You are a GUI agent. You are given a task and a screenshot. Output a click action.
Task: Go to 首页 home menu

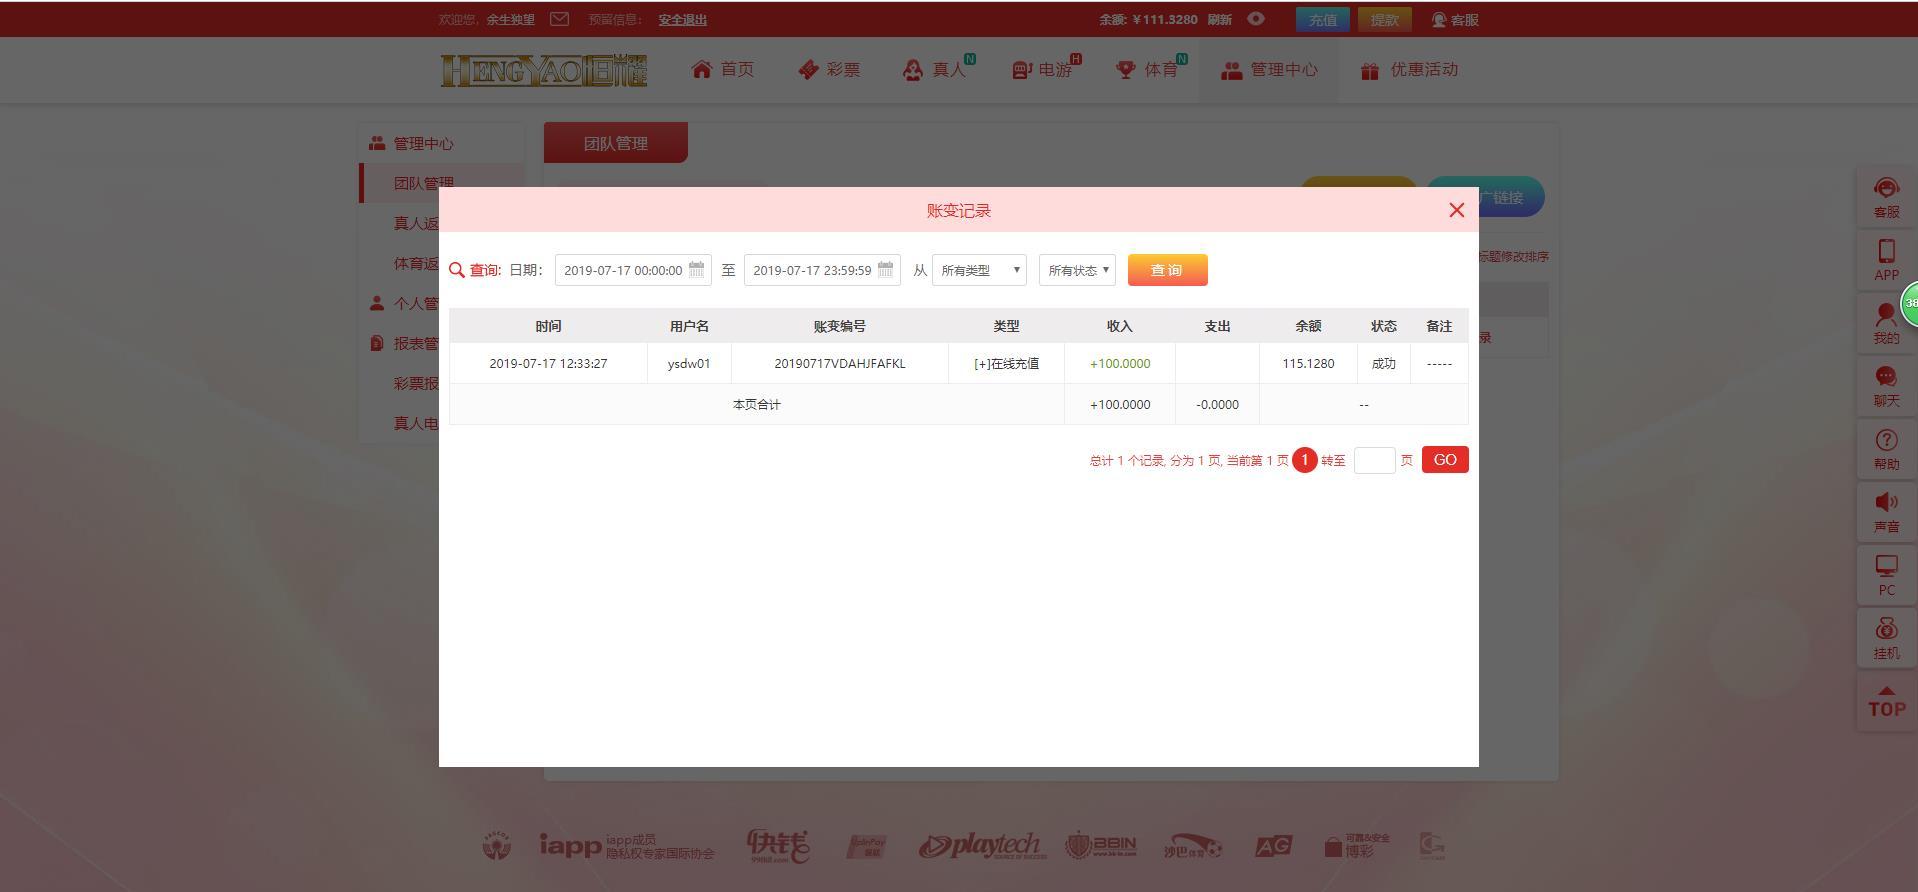pyautogui.click(x=723, y=69)
